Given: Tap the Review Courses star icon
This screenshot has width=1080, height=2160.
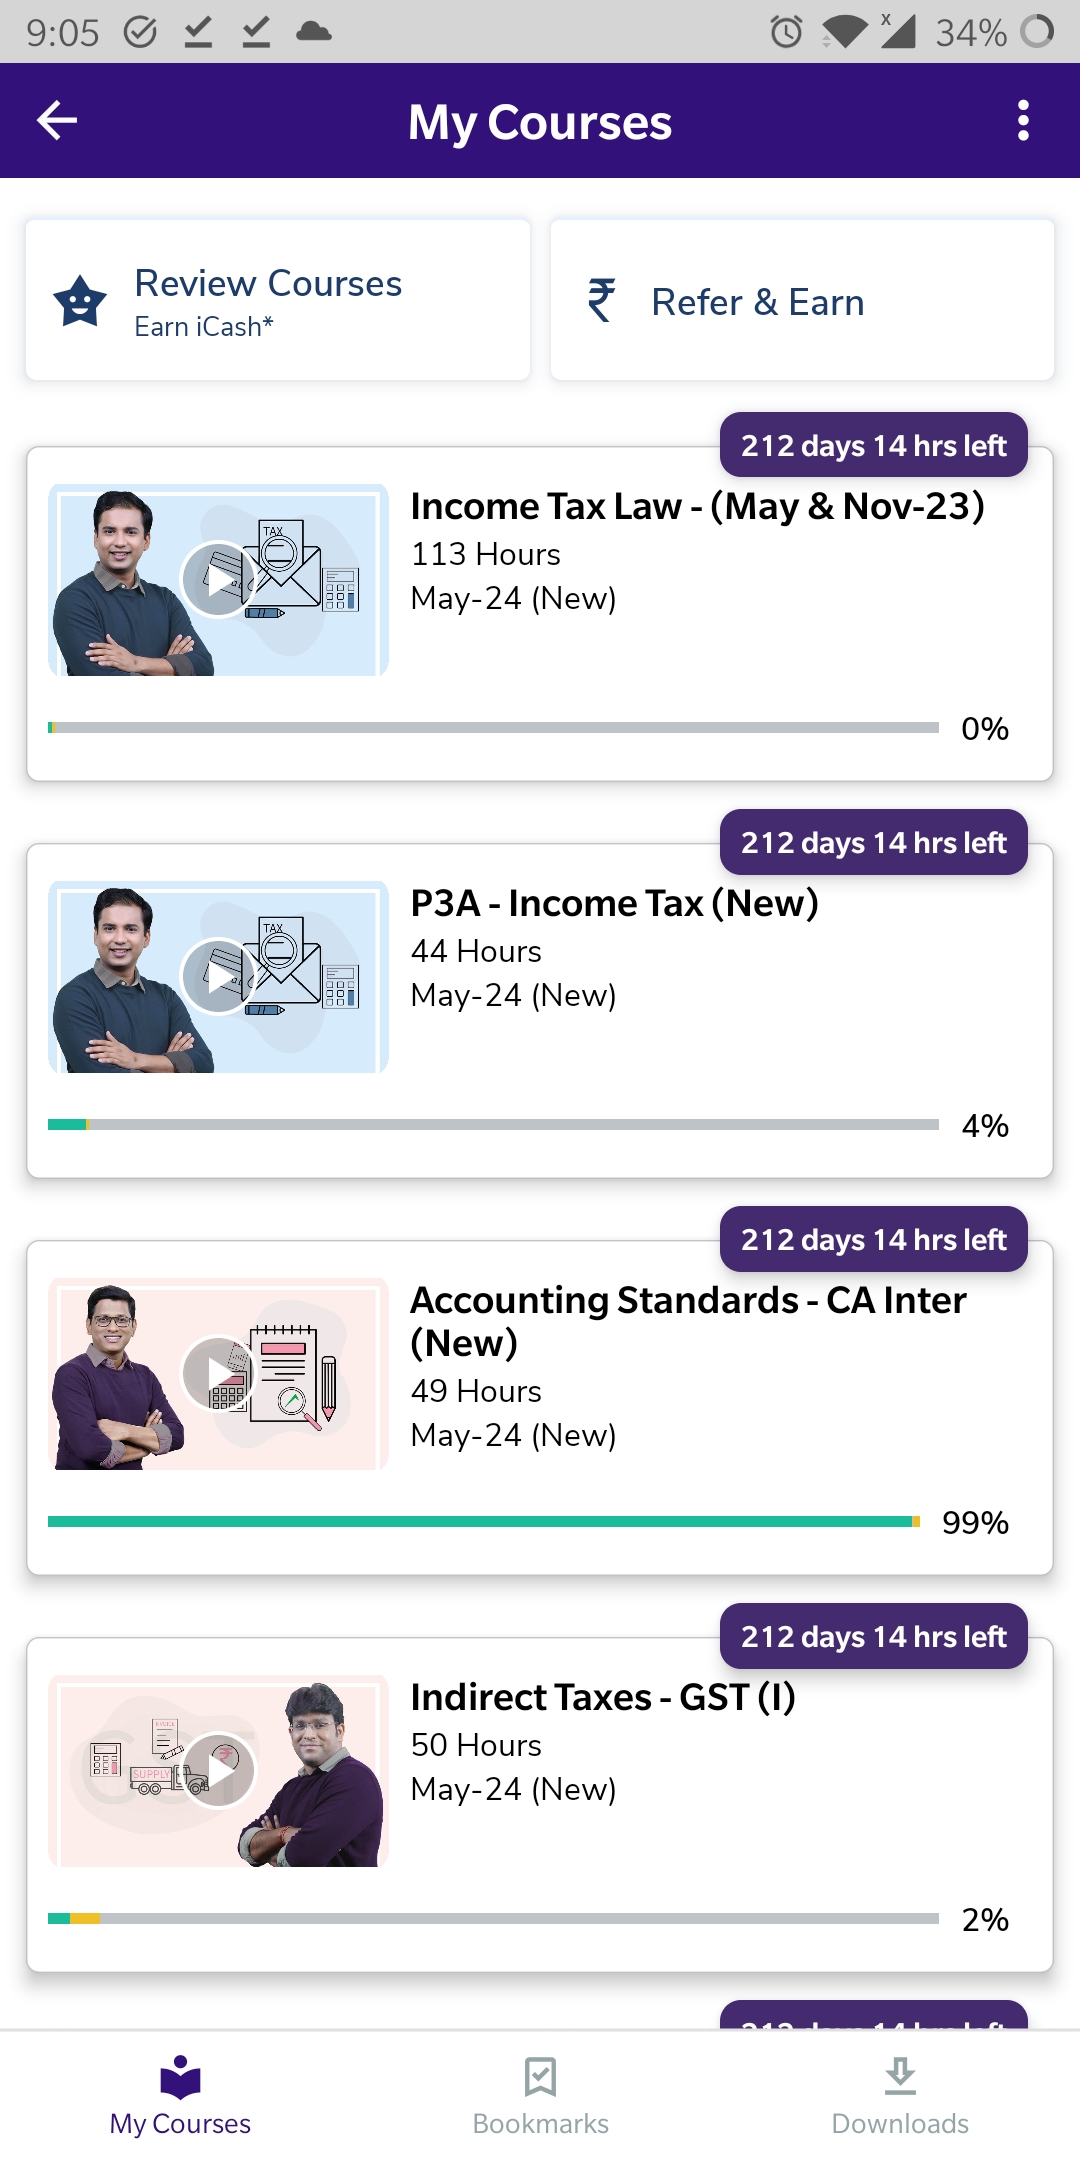Looking at the screenshot, I should (x=80, y=301).
